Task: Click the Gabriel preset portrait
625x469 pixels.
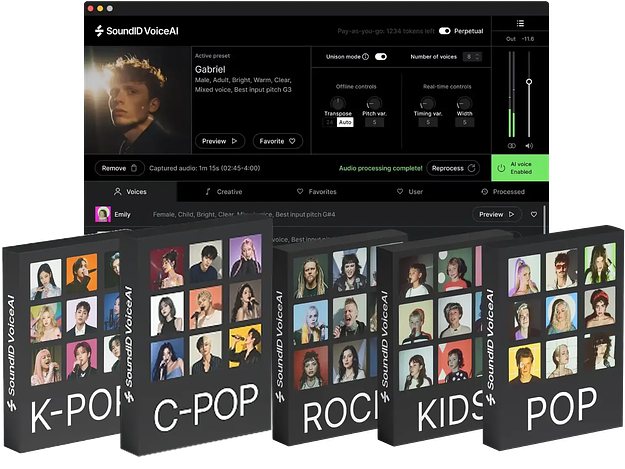Action: (138, 100)
